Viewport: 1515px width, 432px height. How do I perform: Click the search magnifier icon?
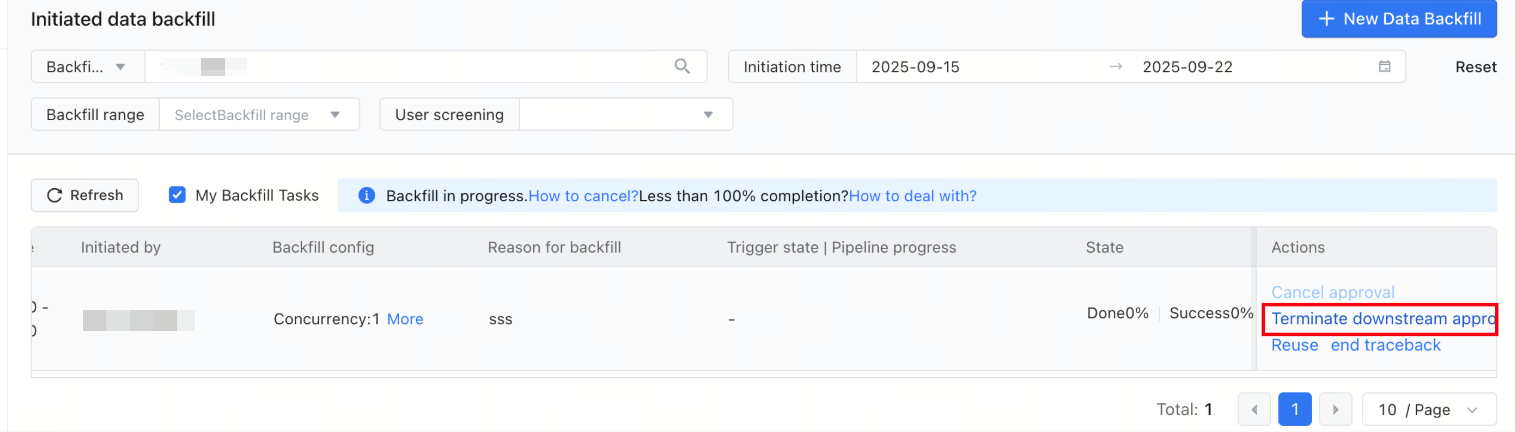(x=682, y=67)
